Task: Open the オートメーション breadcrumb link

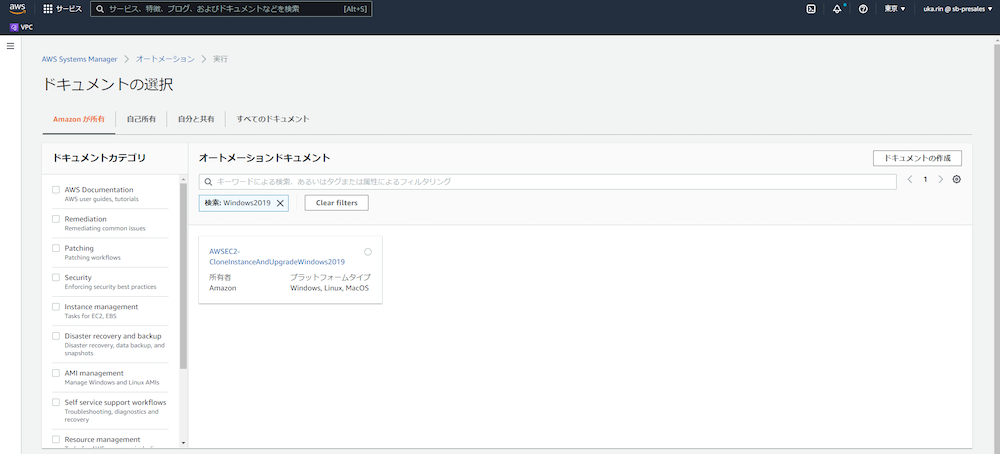Action: [x=165, y=59]
